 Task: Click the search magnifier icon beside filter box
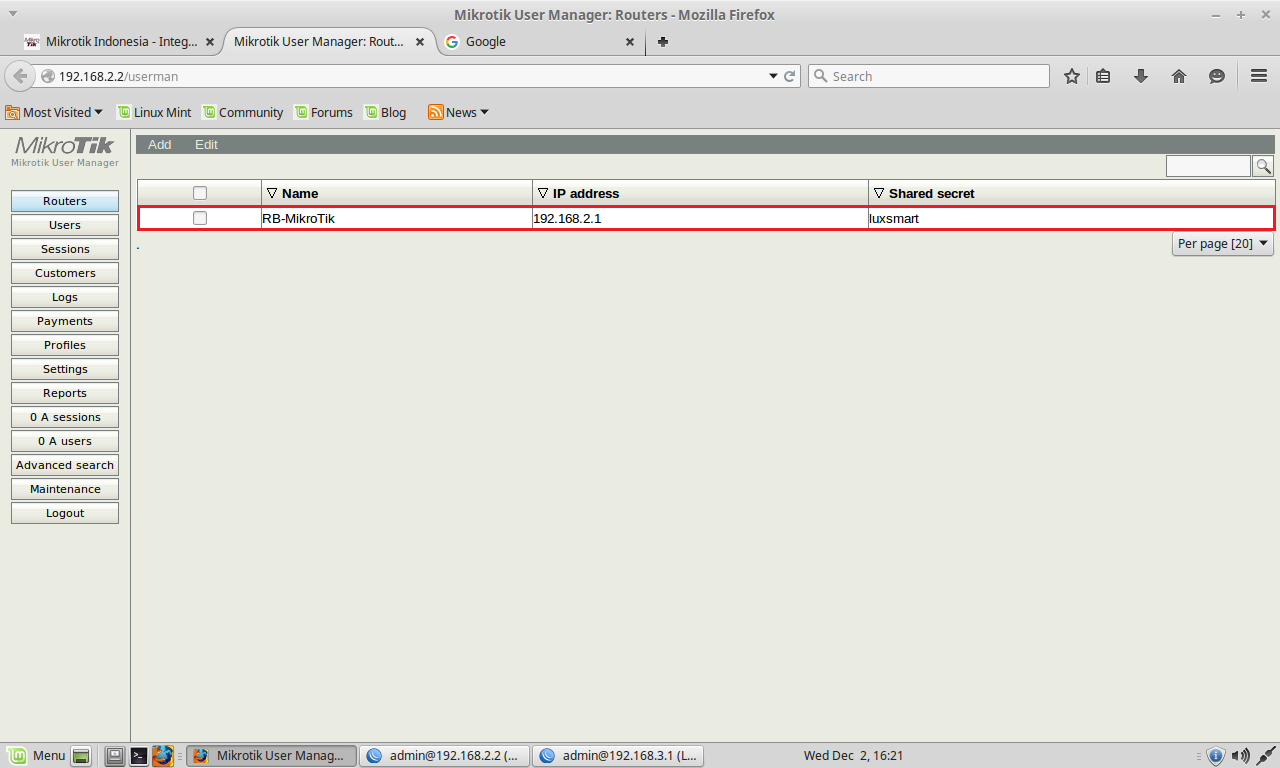pos(1264,166)
